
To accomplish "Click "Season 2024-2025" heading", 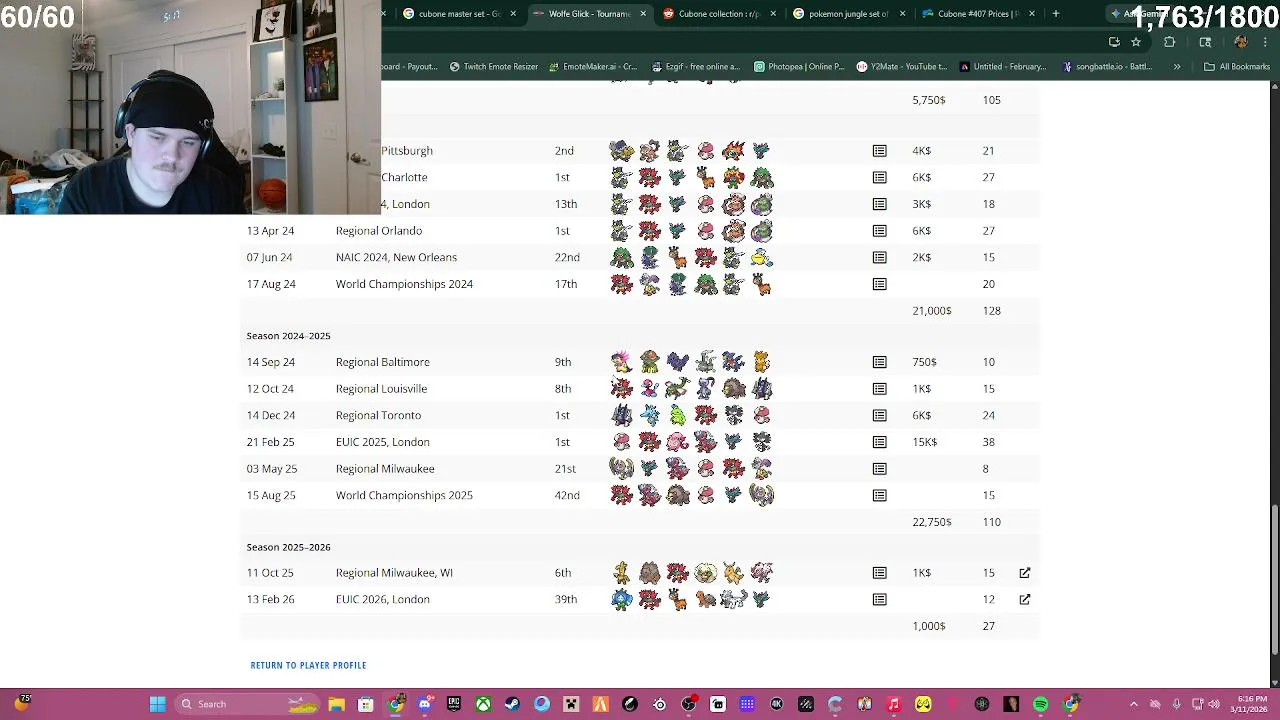I will tap(288, 336).
